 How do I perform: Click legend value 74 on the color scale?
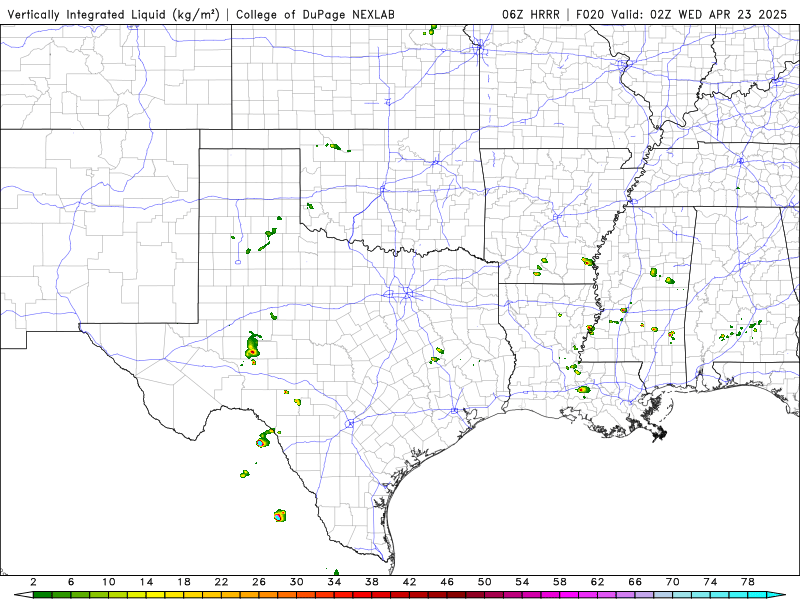click(x=710, y=582)
